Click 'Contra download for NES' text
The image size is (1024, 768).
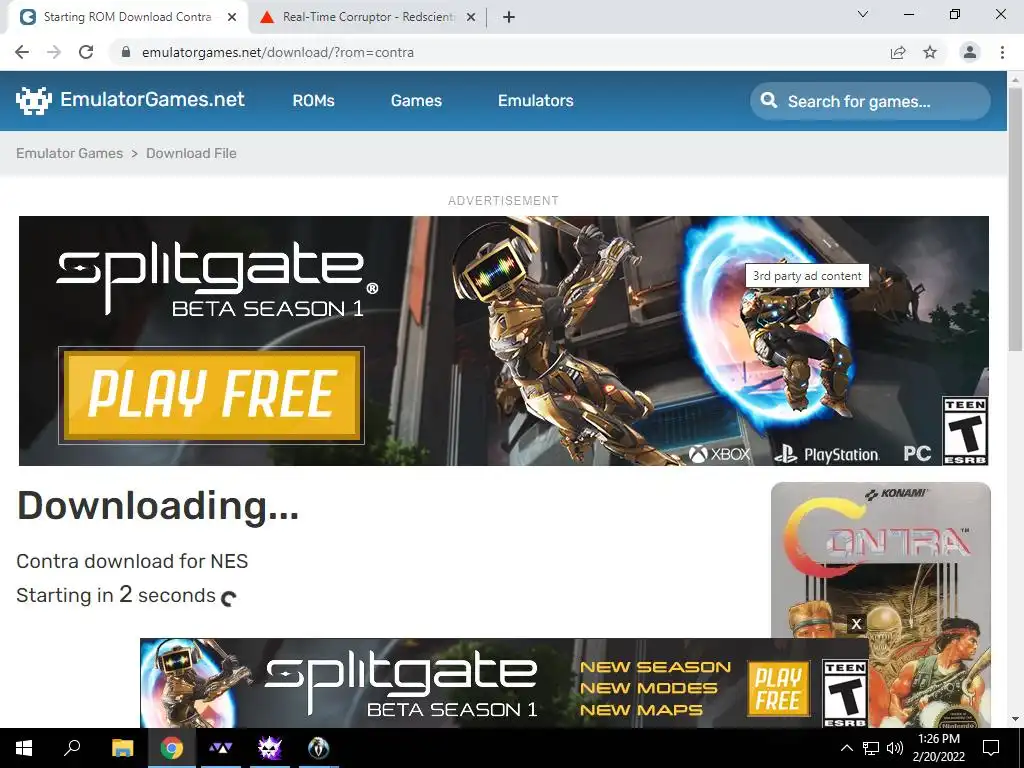[132, 561]
